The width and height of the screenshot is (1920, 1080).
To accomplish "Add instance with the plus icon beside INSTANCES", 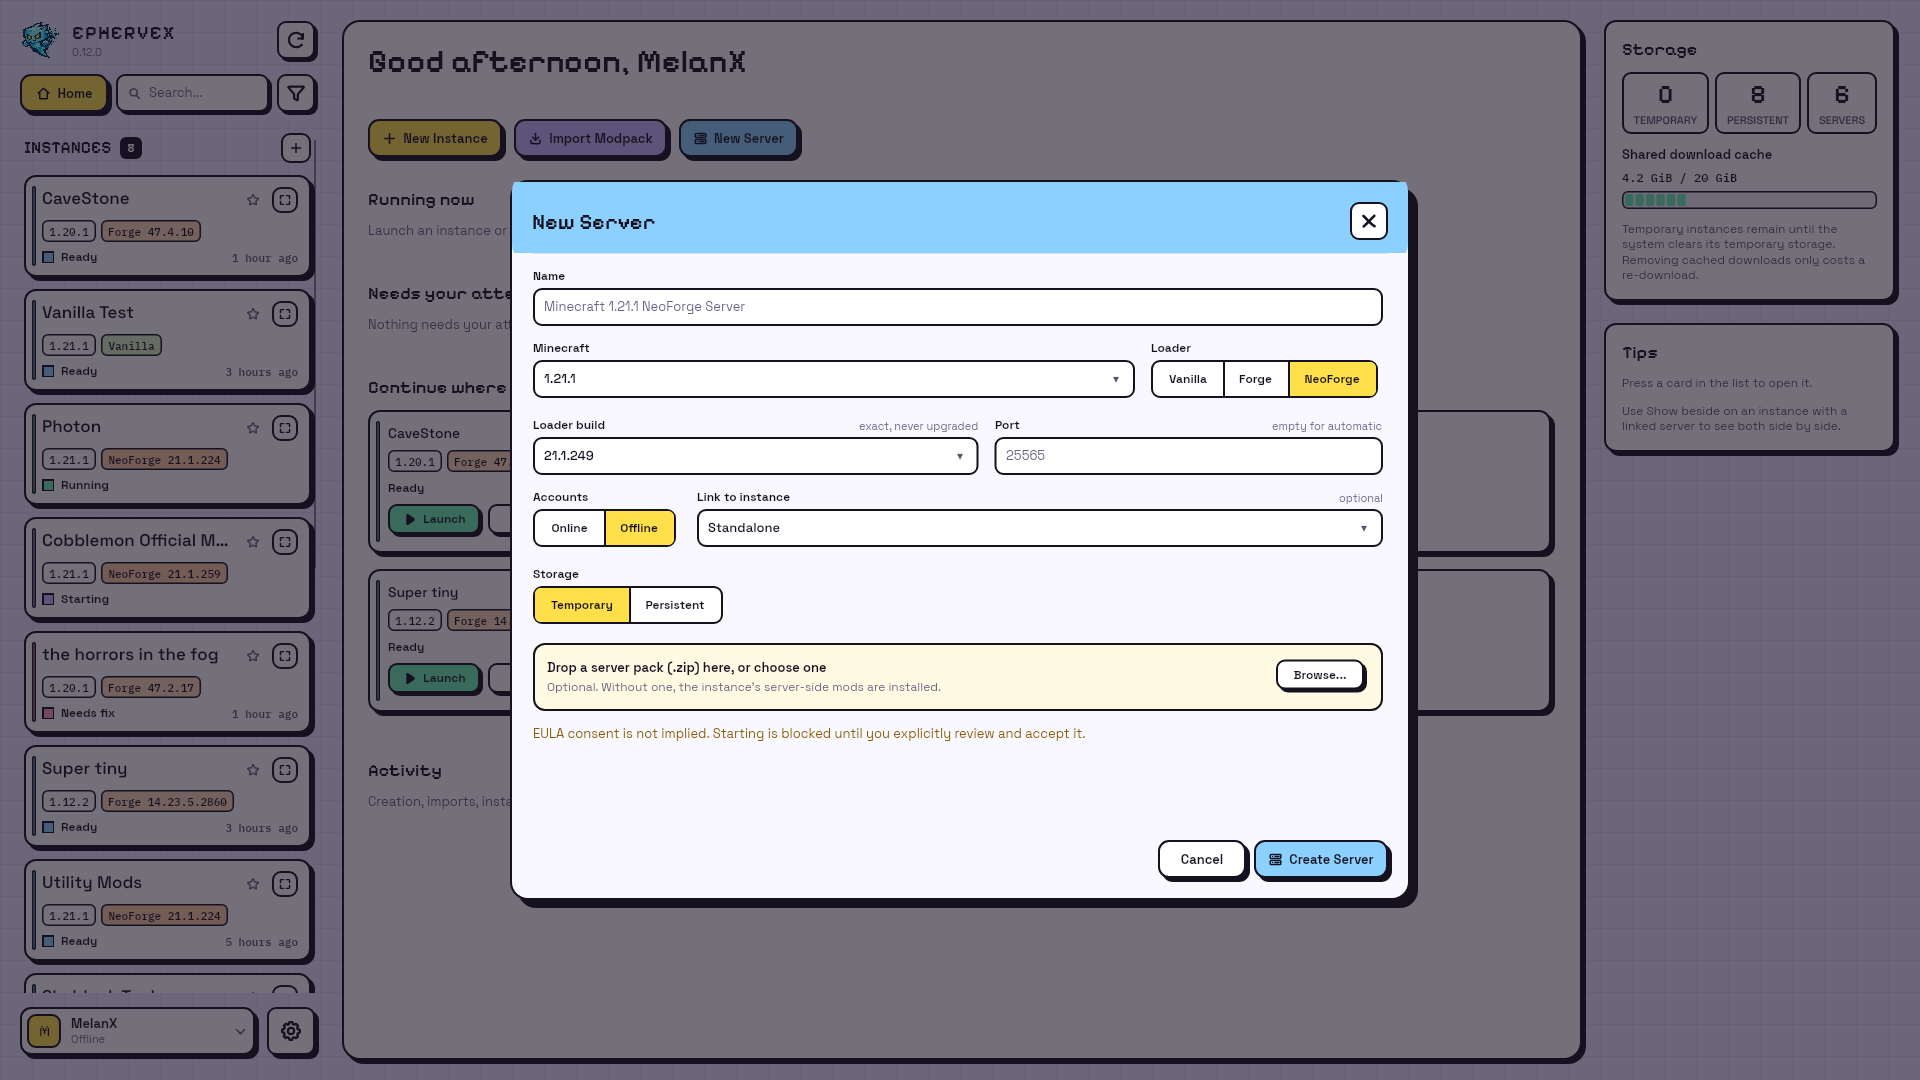I will (x=296, y=148).
